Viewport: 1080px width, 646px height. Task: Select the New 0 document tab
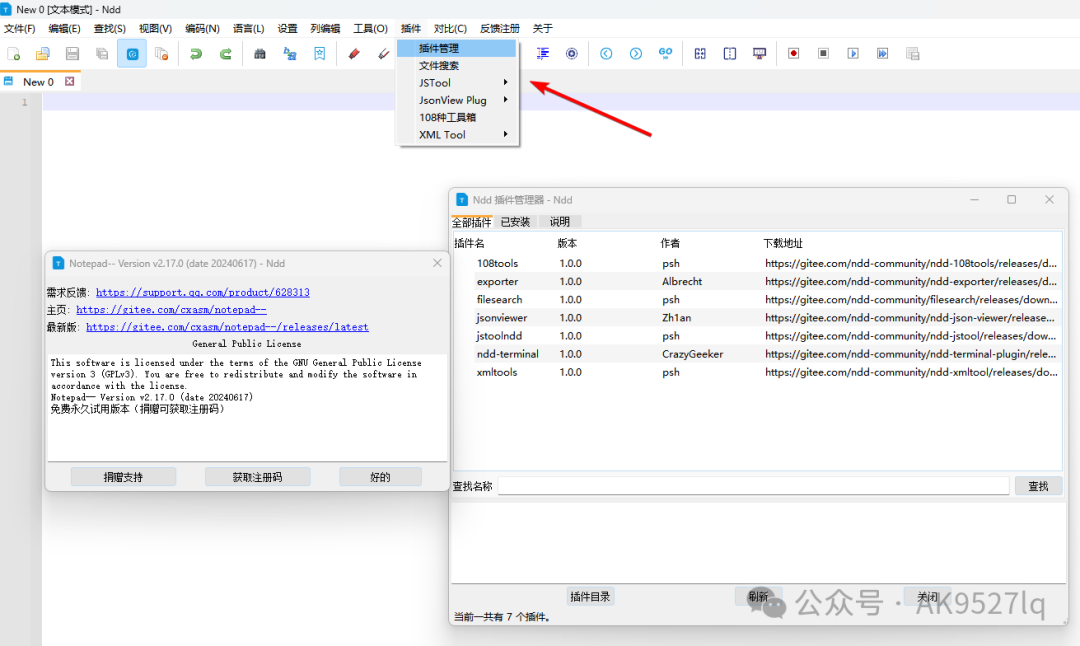click(39, 81)
